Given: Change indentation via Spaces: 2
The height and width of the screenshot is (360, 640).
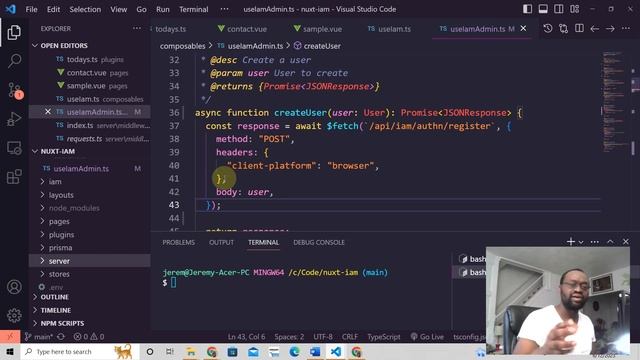Looking at the screenshot, I should pyautogui.click(x=289, y=337).
